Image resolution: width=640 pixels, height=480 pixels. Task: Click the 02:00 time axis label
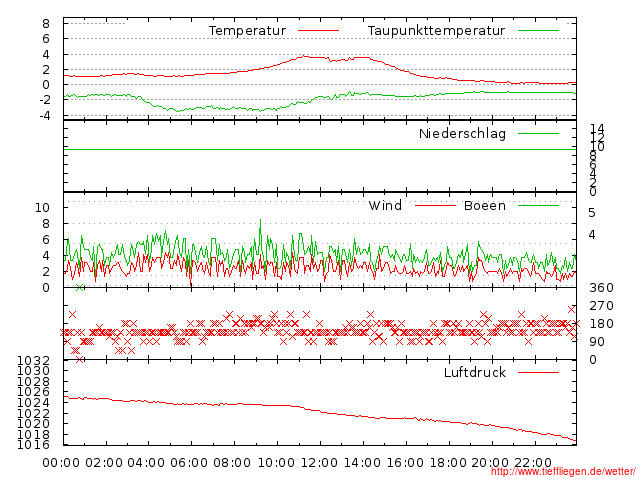[104, 463]
